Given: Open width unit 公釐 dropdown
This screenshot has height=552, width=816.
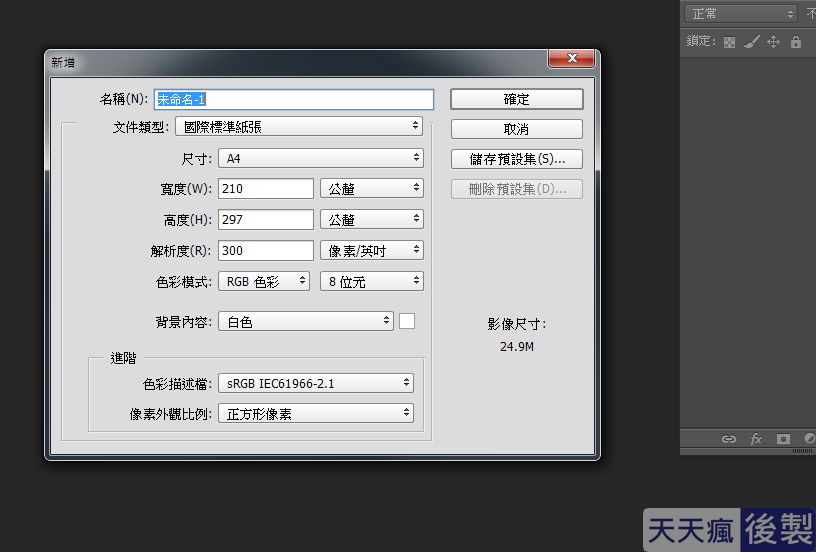Looking at the screenshot, I should click(372, 188).
